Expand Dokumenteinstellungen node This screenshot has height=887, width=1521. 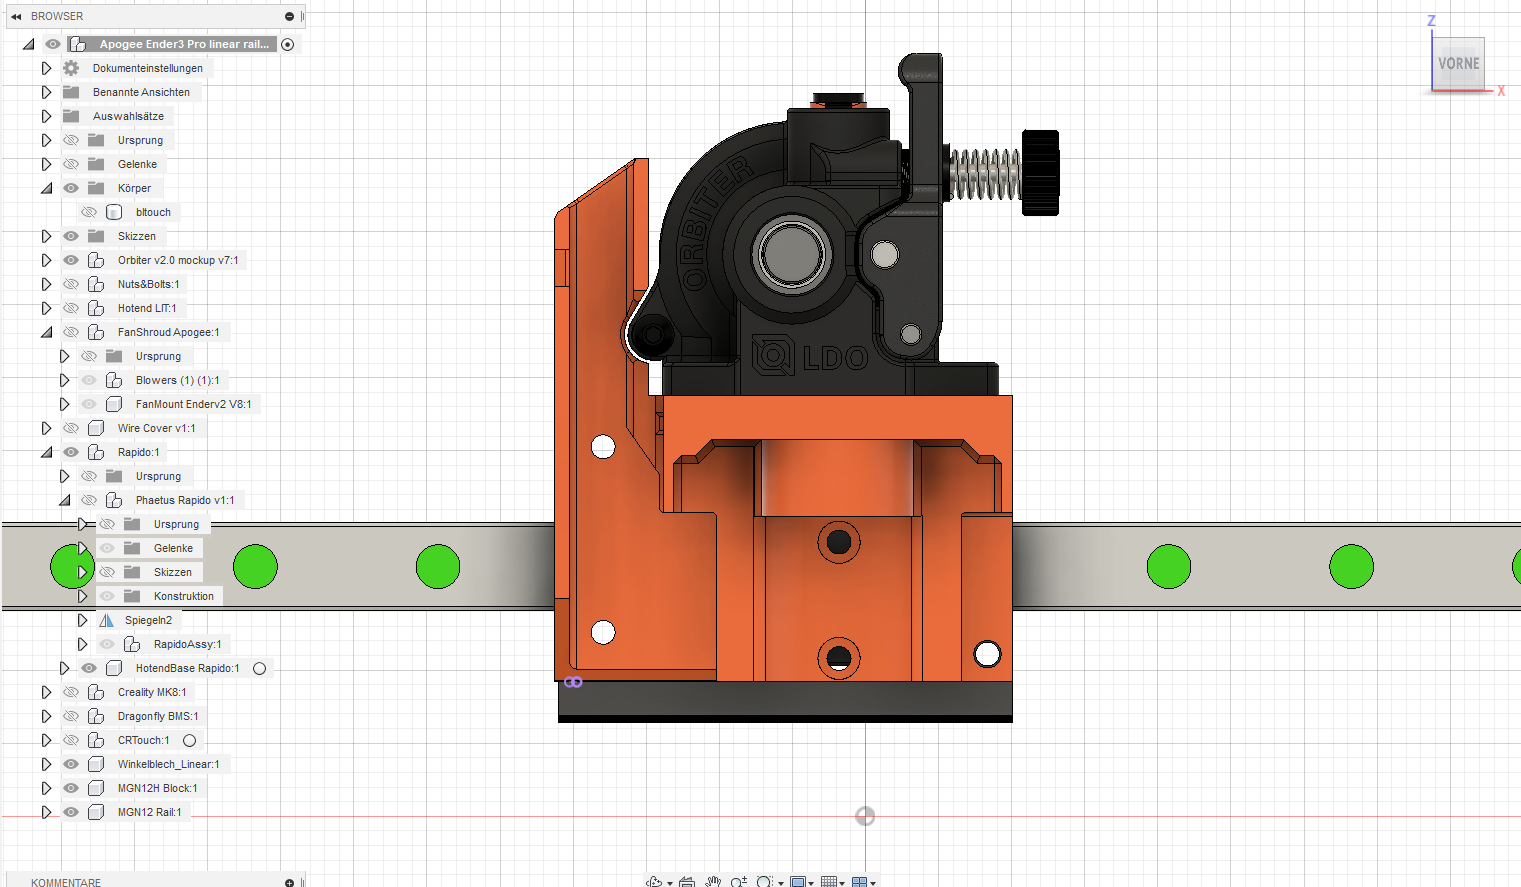tap(46, 68)
